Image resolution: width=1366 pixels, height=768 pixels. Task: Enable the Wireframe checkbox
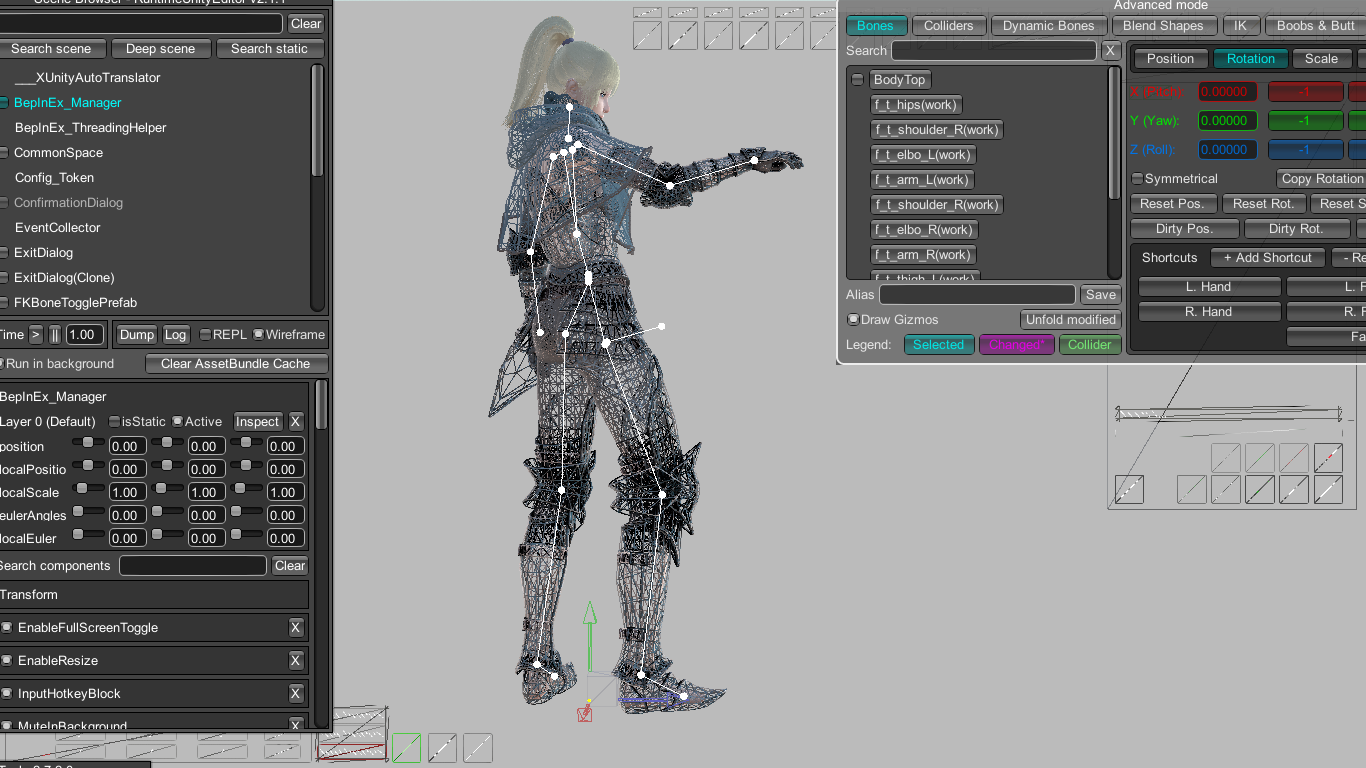[x=259, y=335]
